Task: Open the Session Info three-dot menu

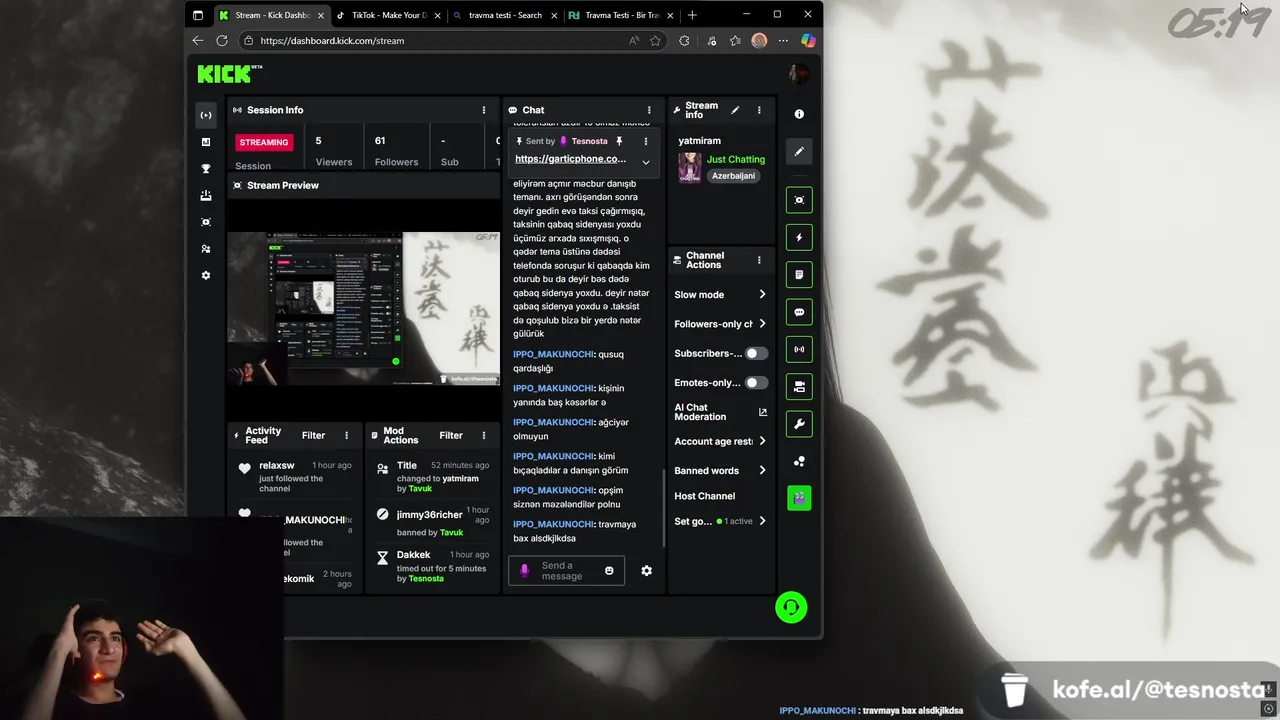Action: click(x=484, y=110)
